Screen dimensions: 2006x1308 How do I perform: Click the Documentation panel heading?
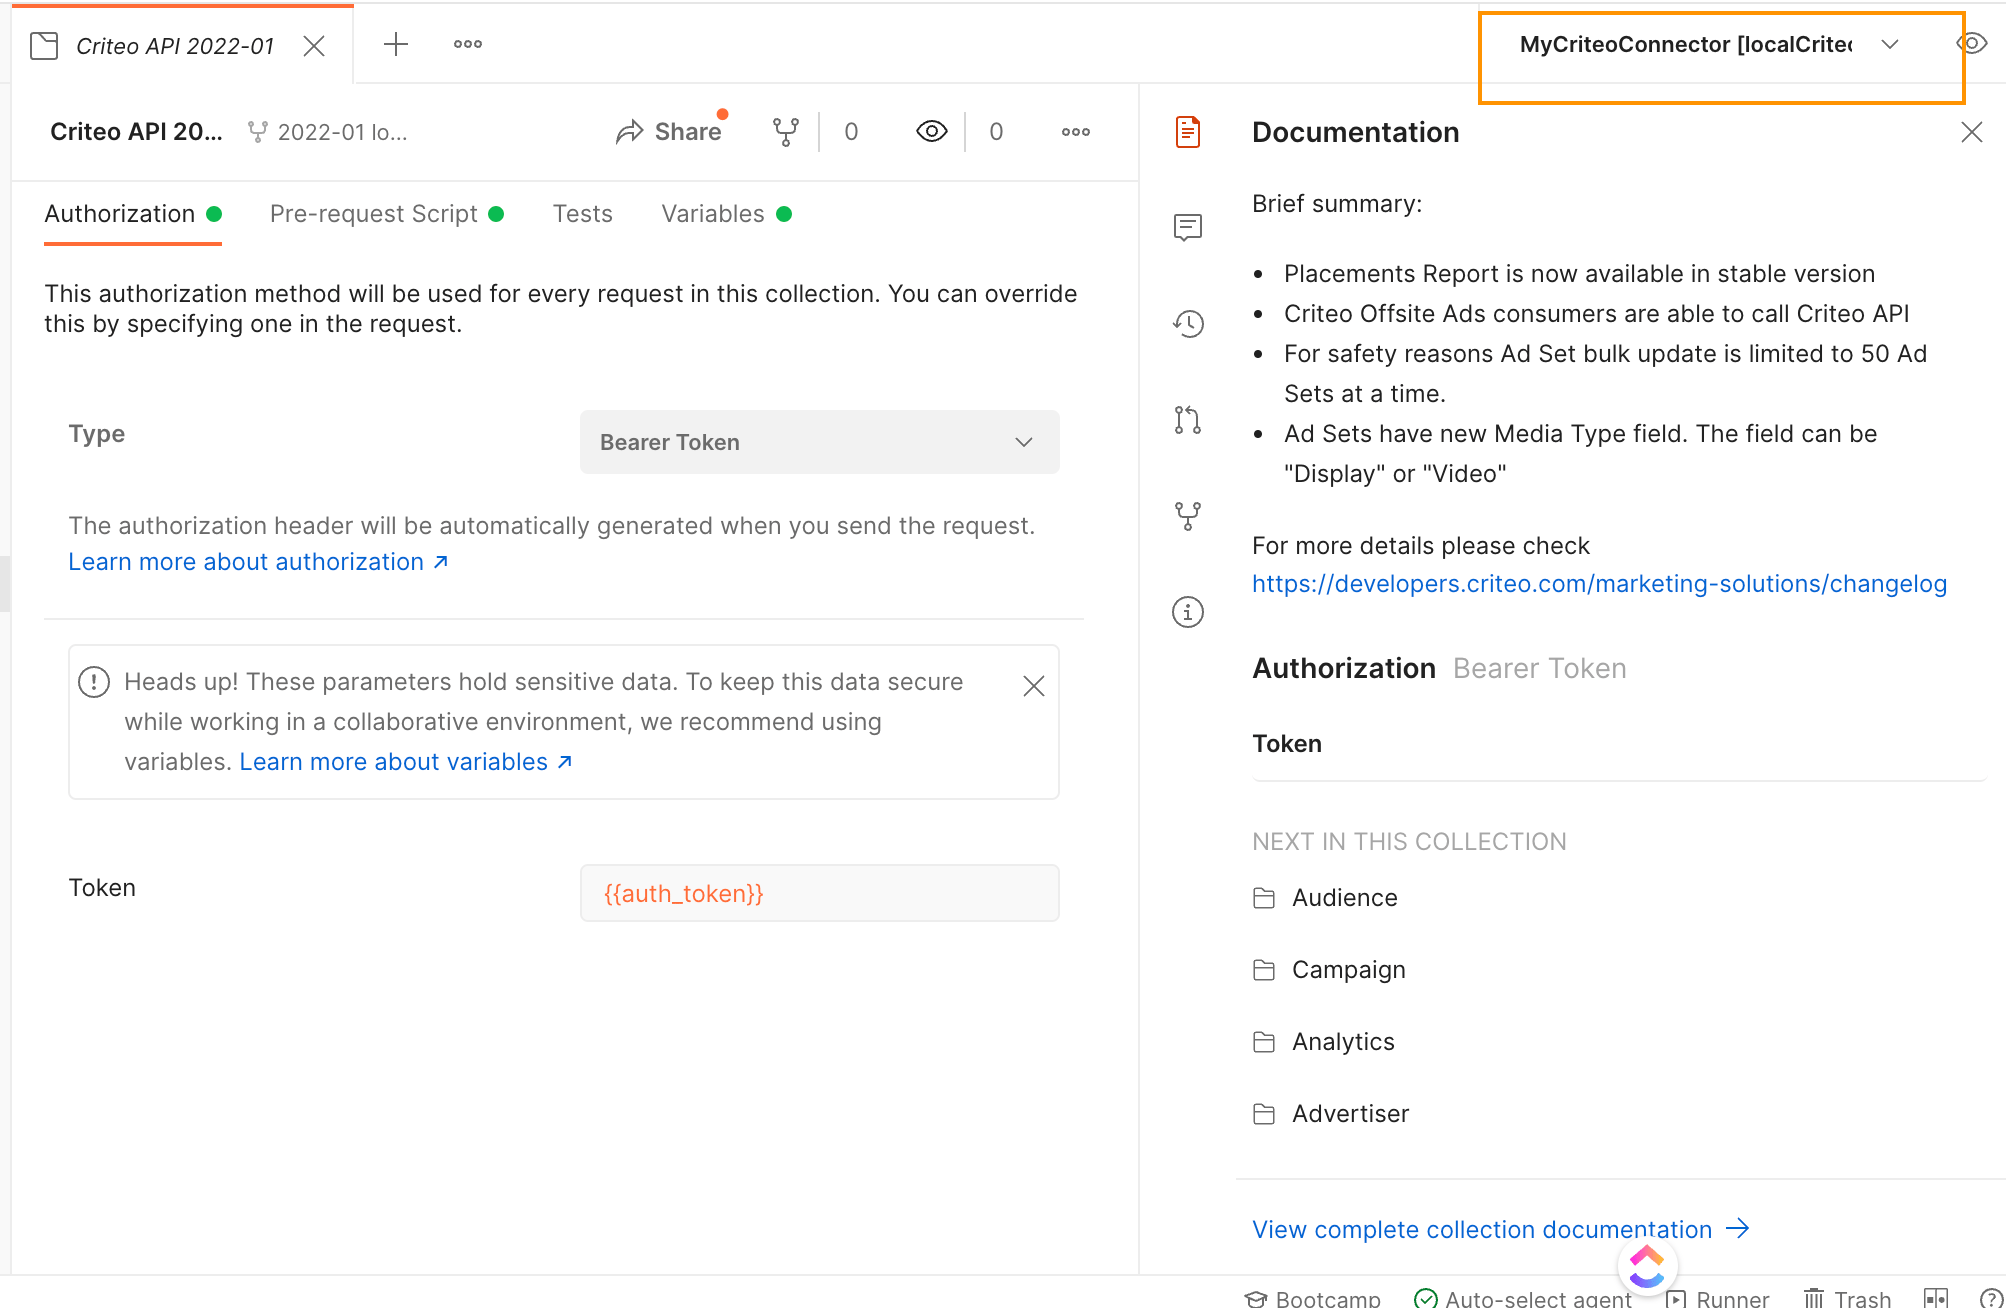coord(1355,132)
